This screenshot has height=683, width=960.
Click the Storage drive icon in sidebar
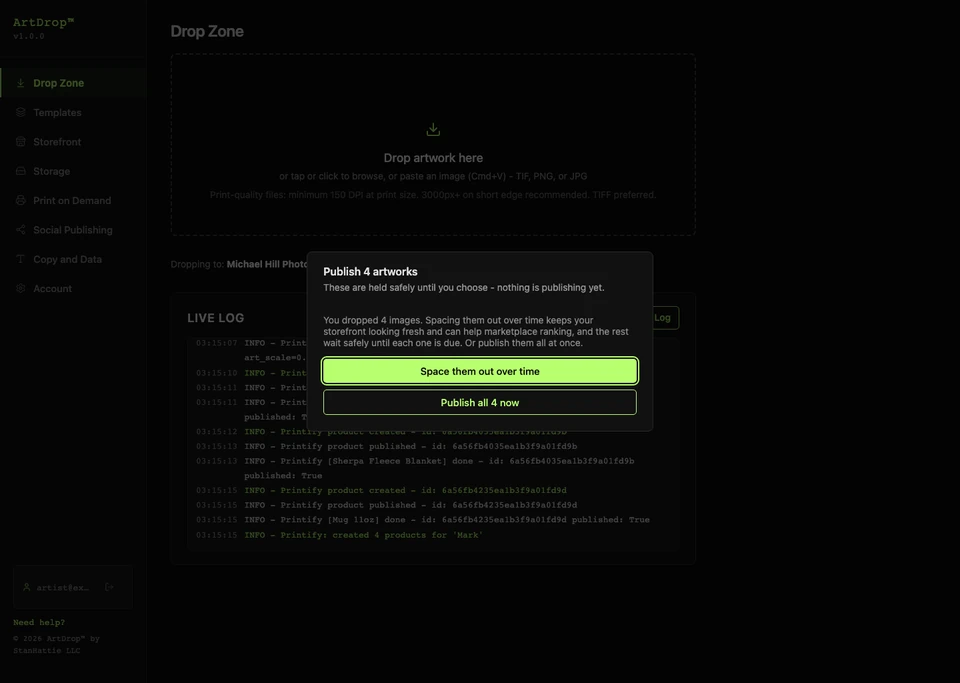pyautogui.click(x=20, y=171)
